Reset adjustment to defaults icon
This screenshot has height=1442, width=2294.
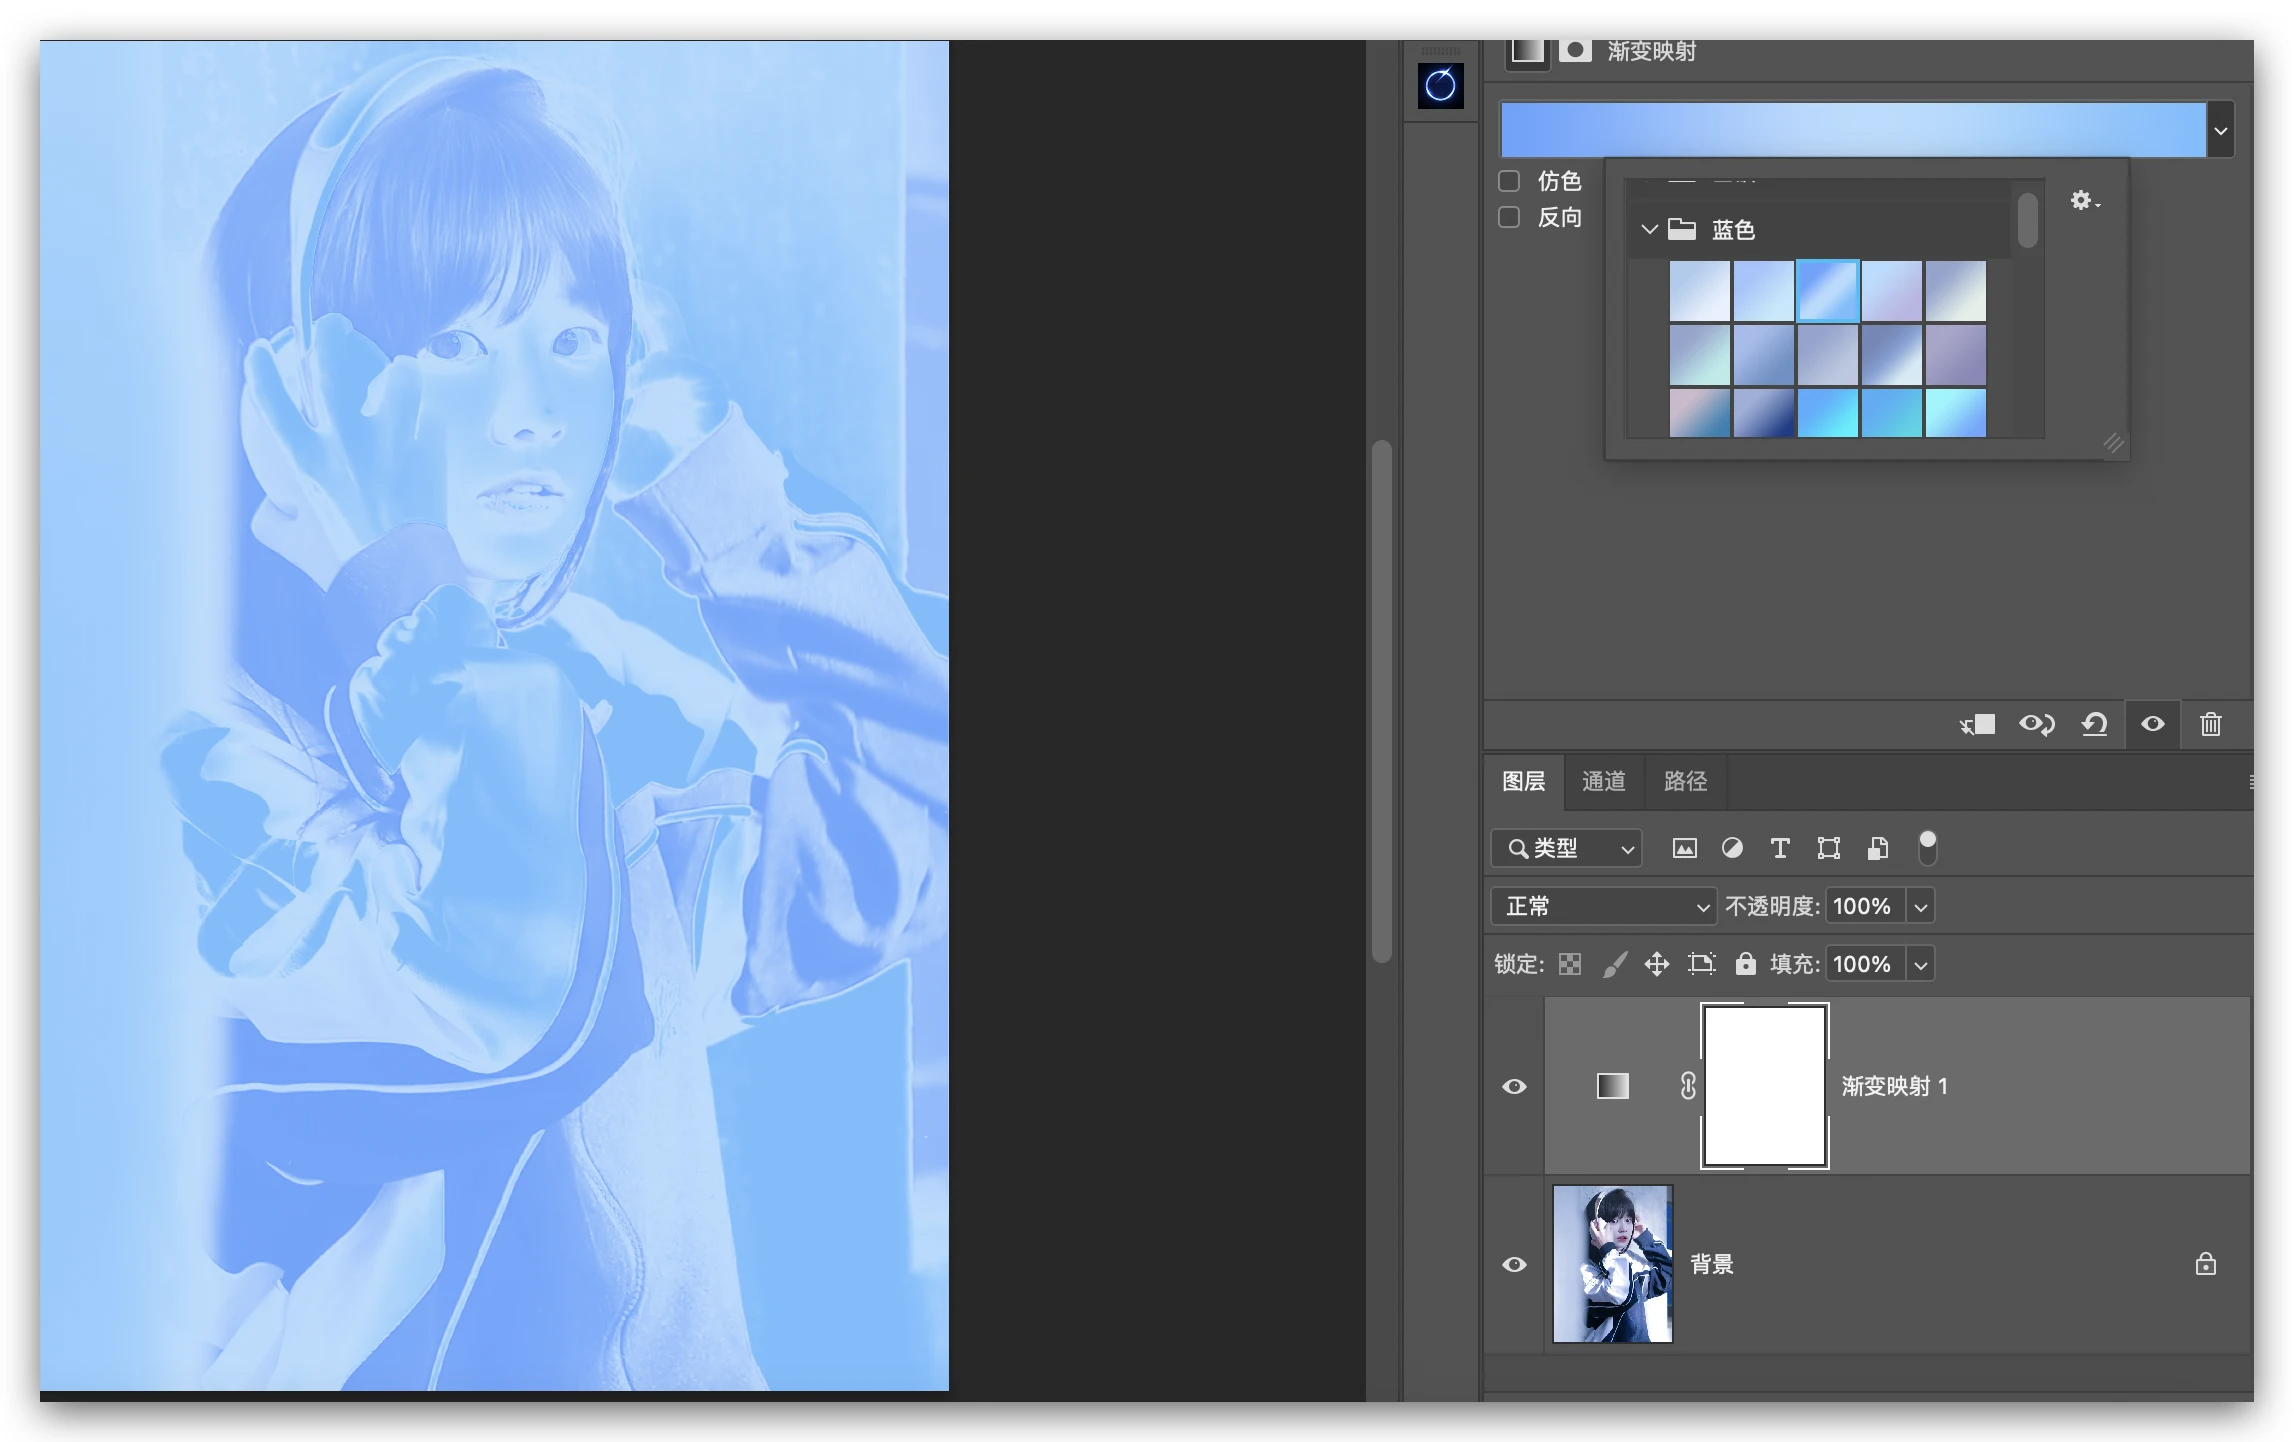pyautogui.click(x=2094, y=724)
